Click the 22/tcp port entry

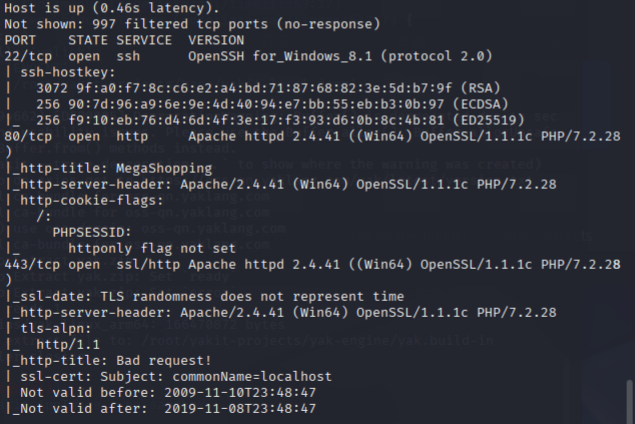(28, 56)
